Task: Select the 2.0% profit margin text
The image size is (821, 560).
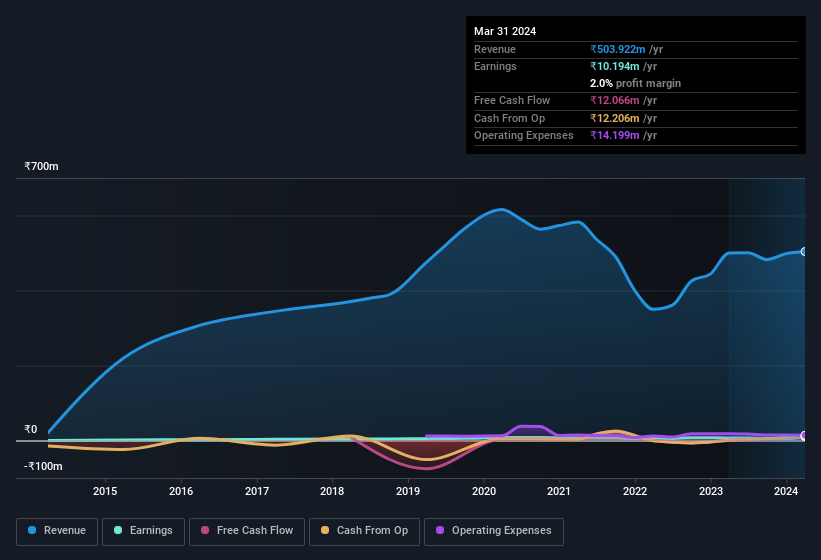Action: pos(636,83)
